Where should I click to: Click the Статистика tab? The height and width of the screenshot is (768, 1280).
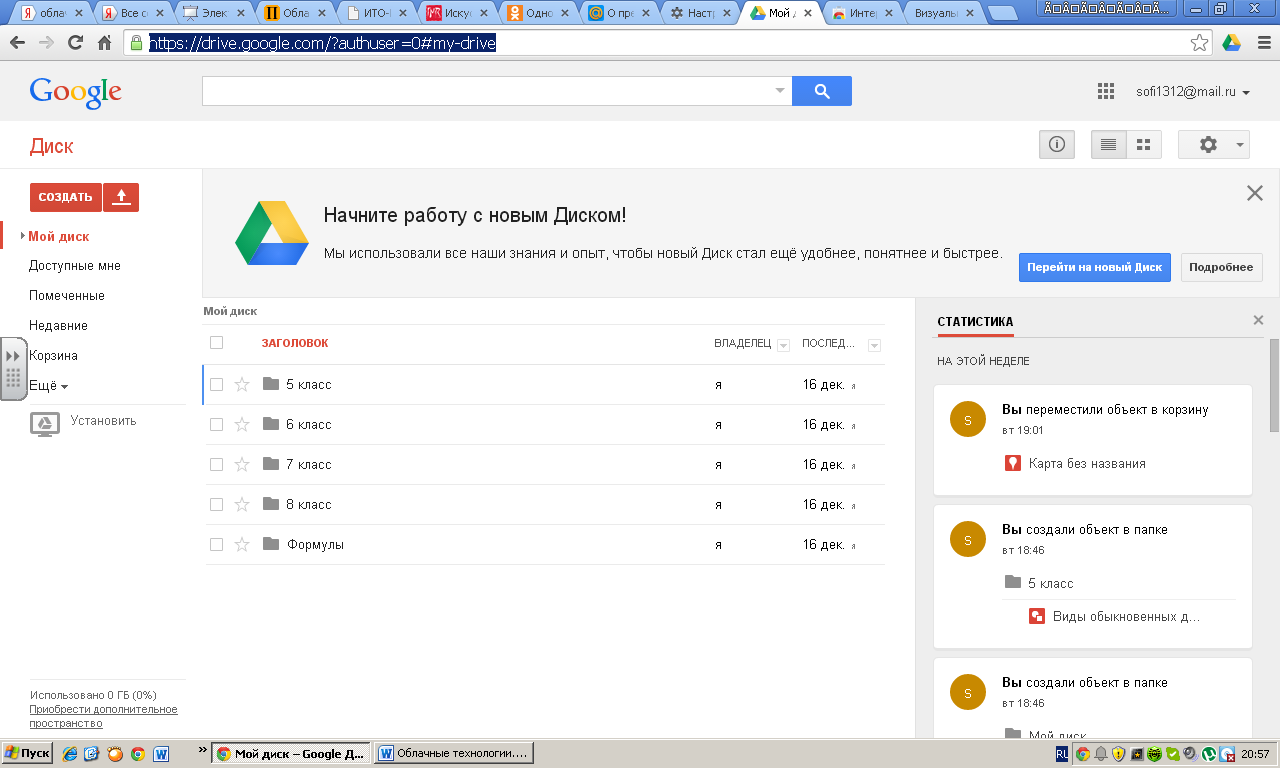point(975,321)
